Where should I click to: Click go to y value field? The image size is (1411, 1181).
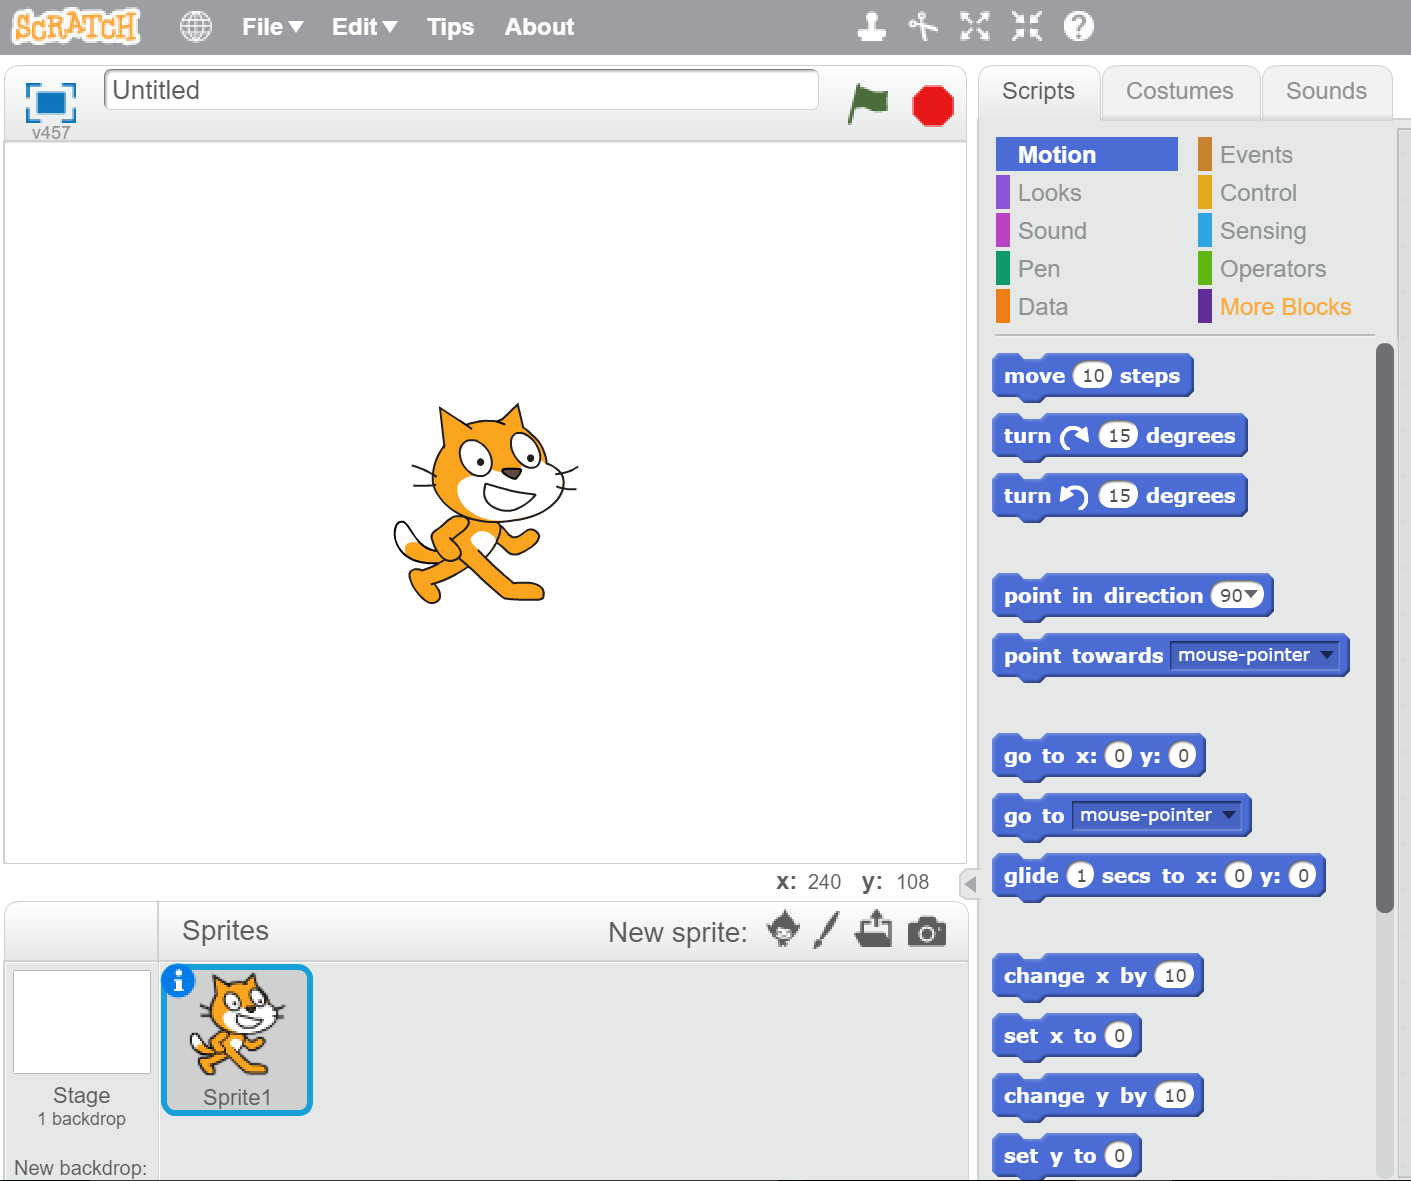(x=1183, y=755)
